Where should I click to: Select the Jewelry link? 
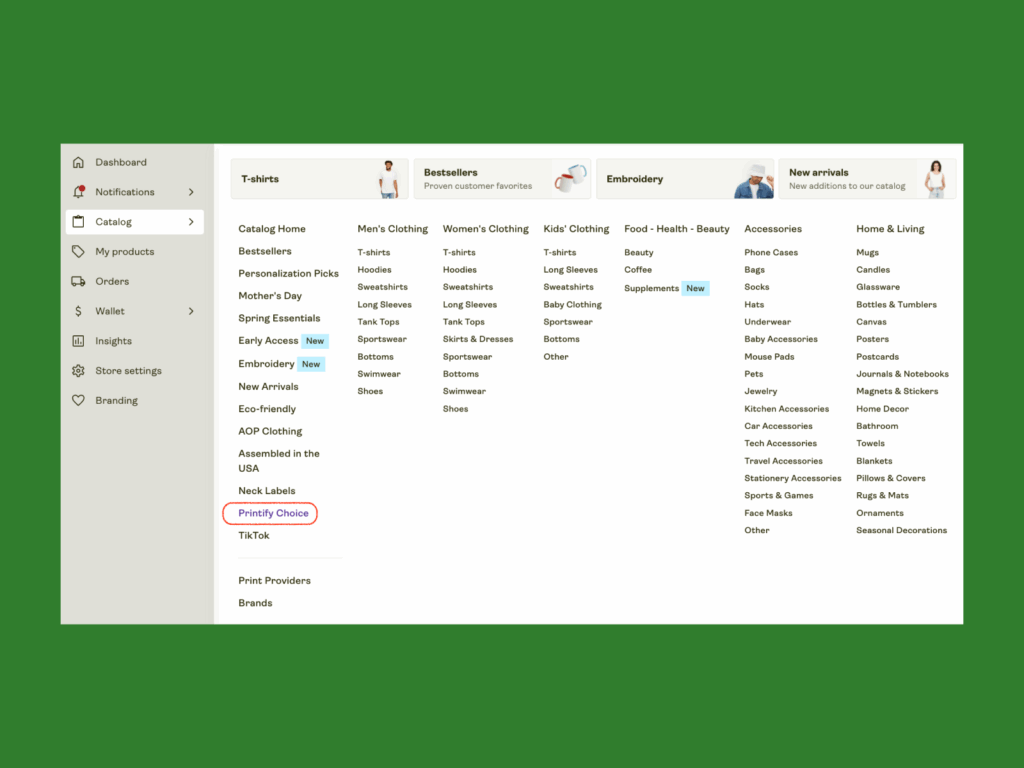pyautogui.click(x=760, y=391)
